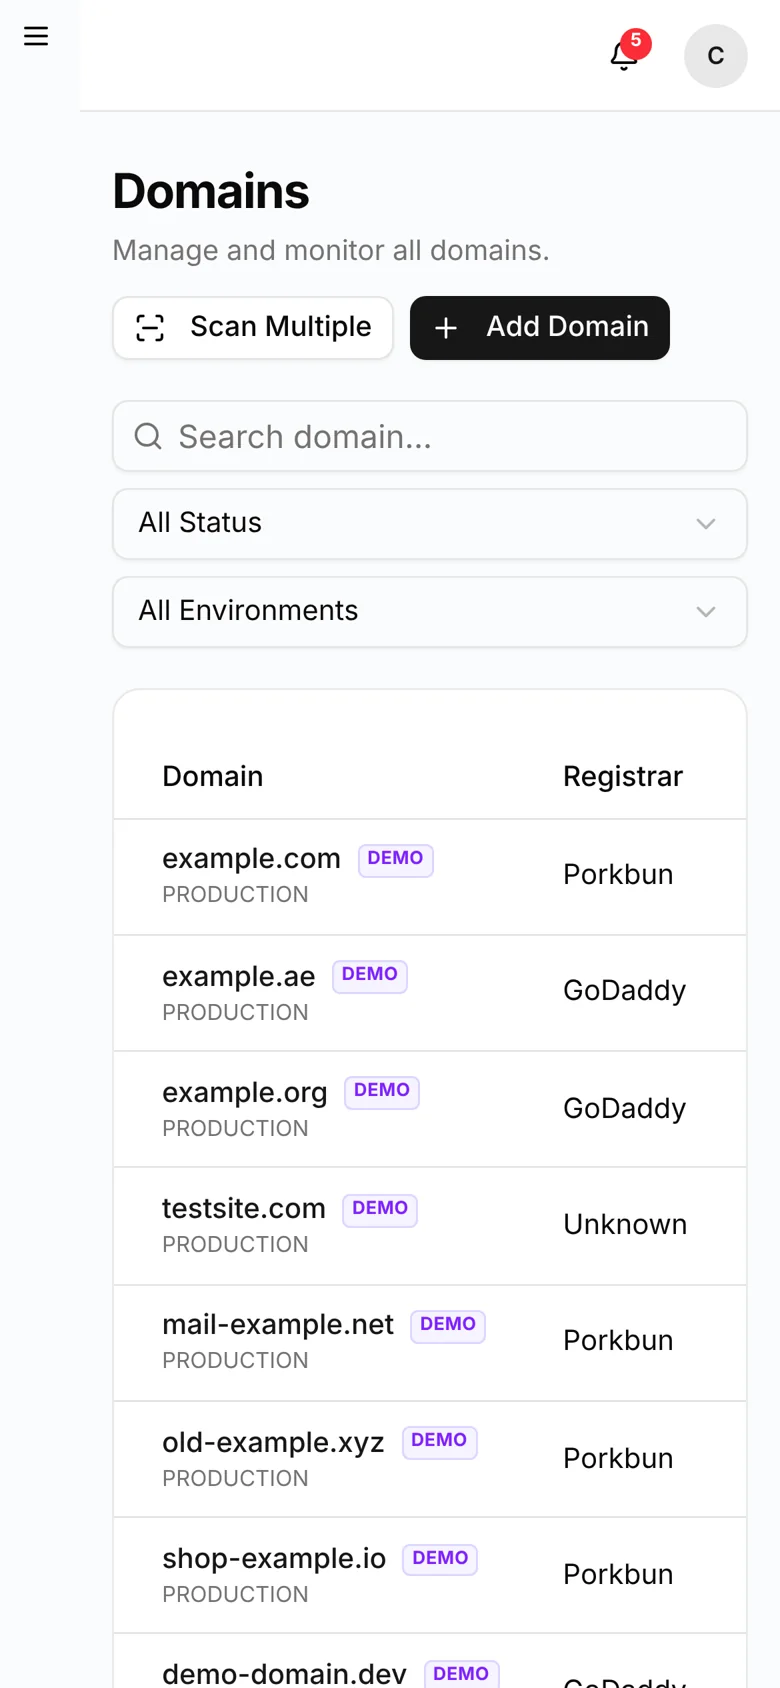Open the mail-example.net domain row
Image resolution: width=780 pixels, height=1688 pixels.
click(x=430, y=1343)
